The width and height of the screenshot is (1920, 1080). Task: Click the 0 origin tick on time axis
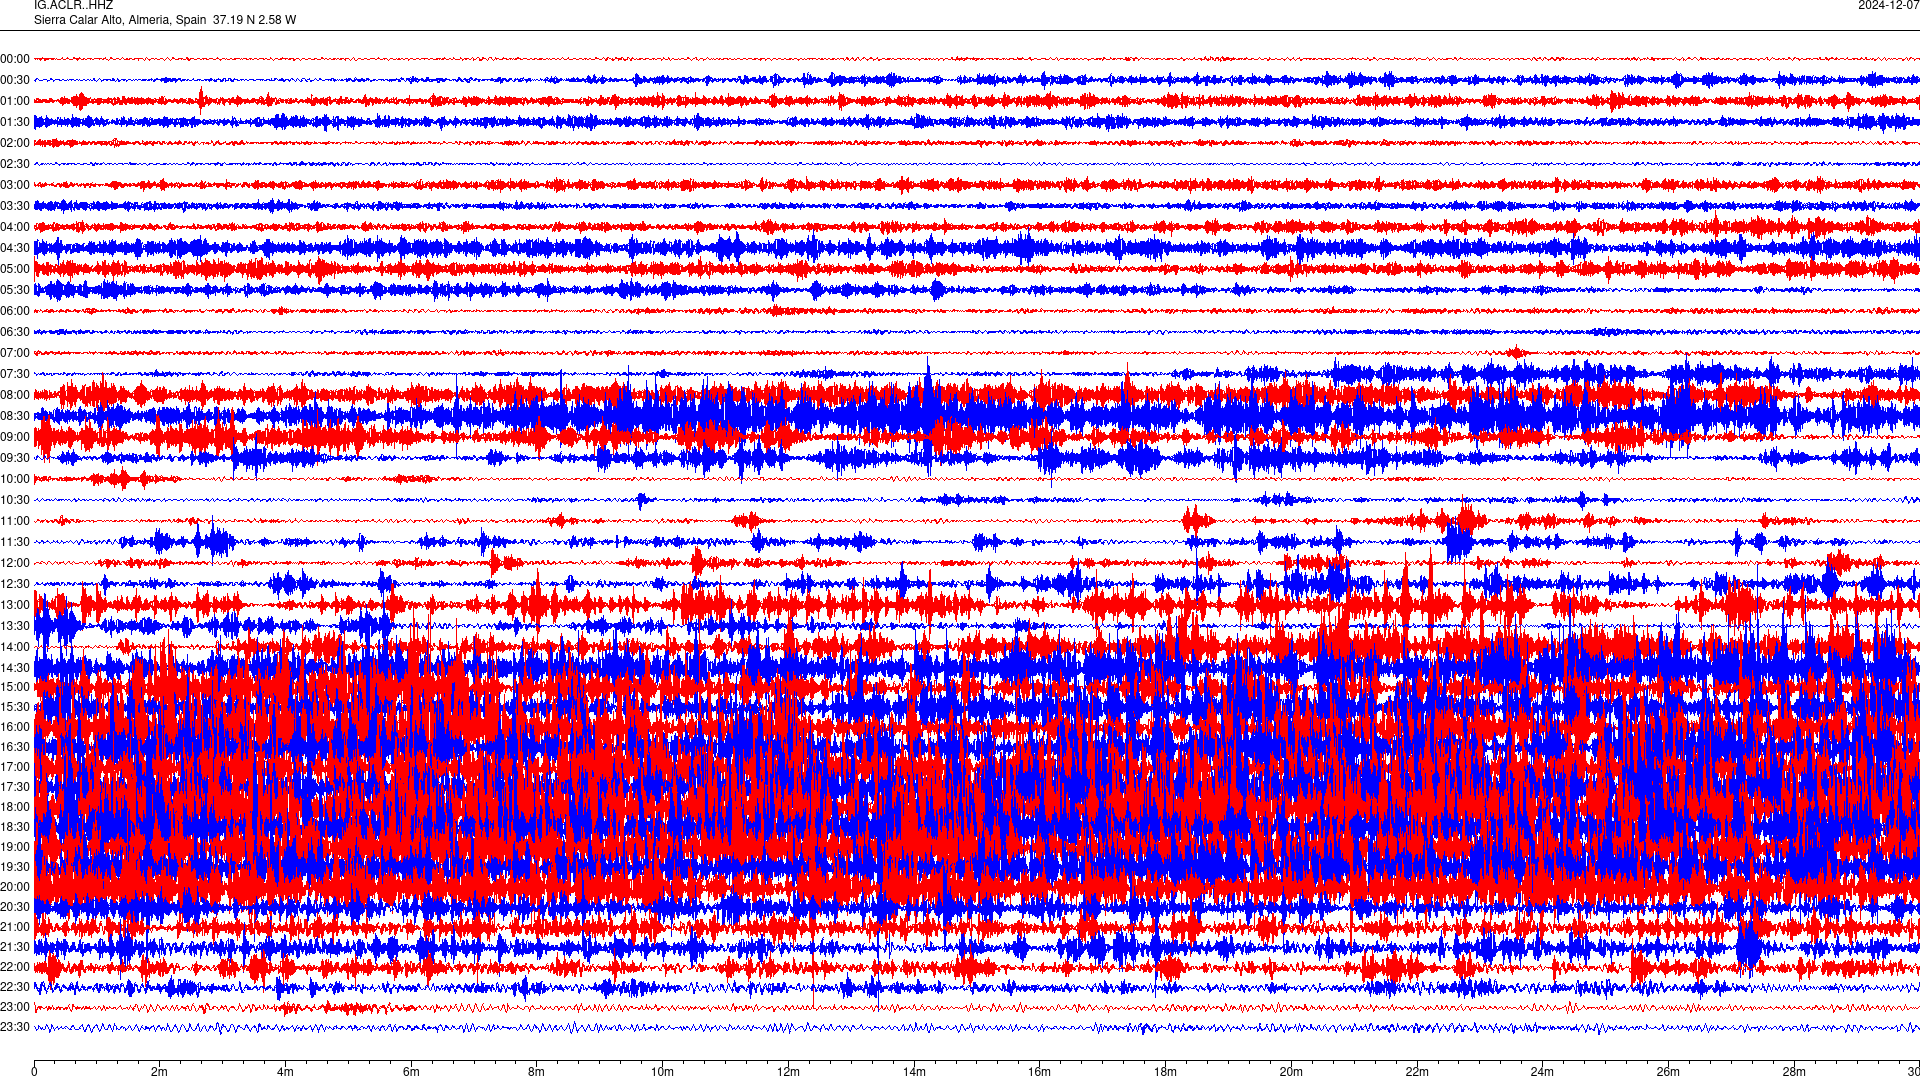tap(34, 1072)
